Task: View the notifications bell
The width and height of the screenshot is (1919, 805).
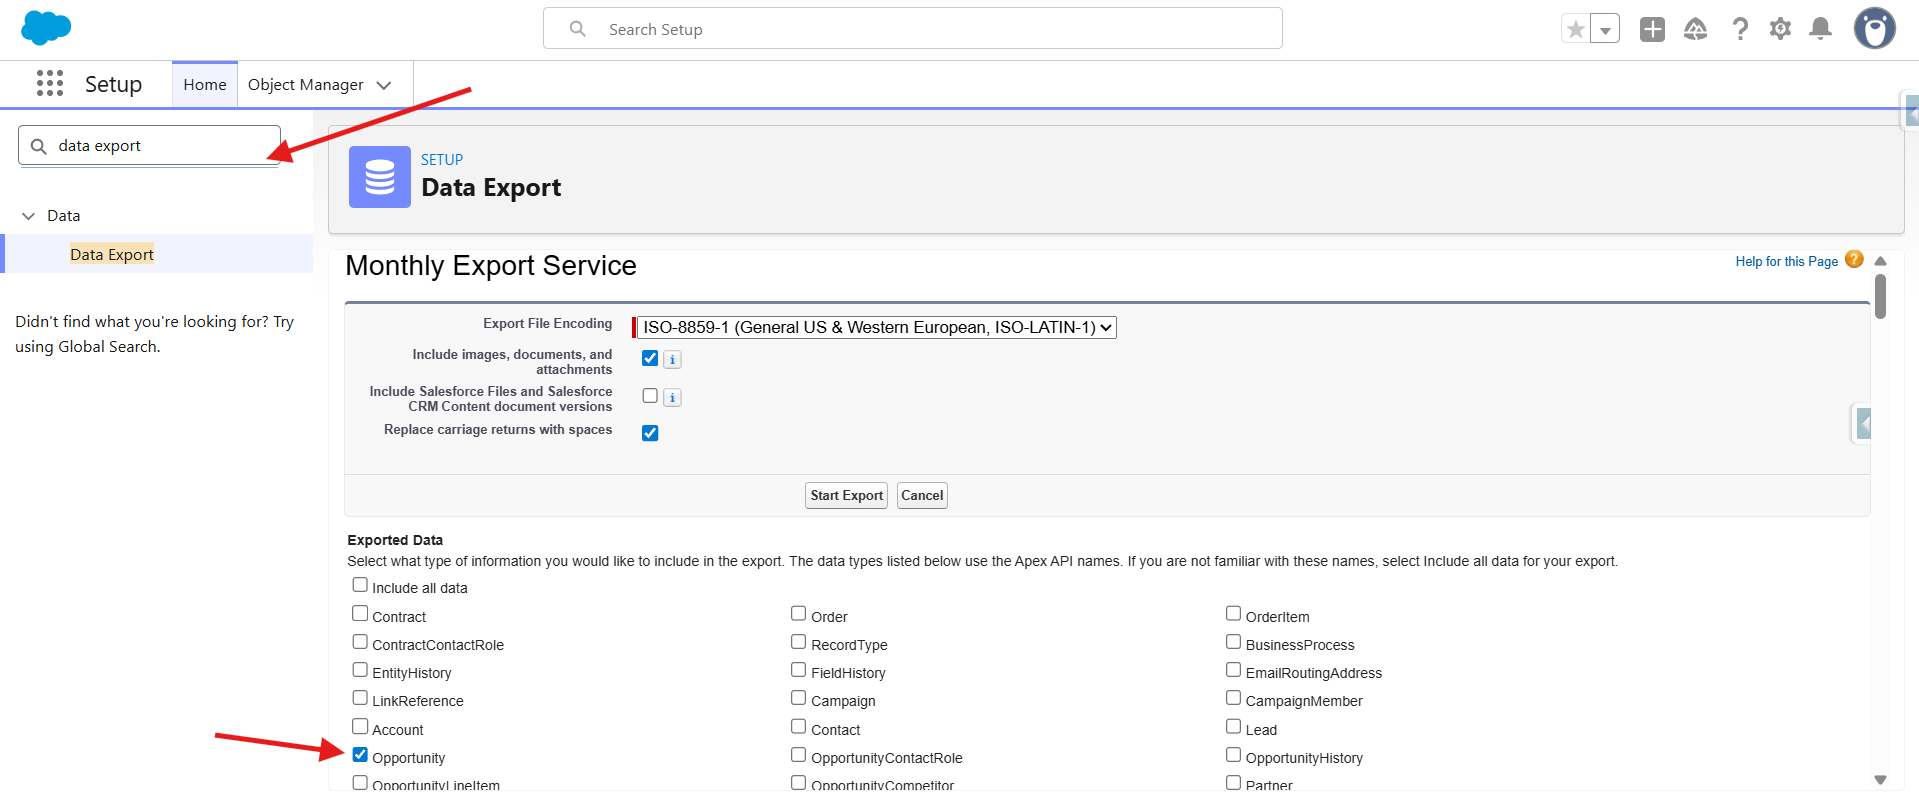Action: pyautogui.click(x=1821, y=29)
